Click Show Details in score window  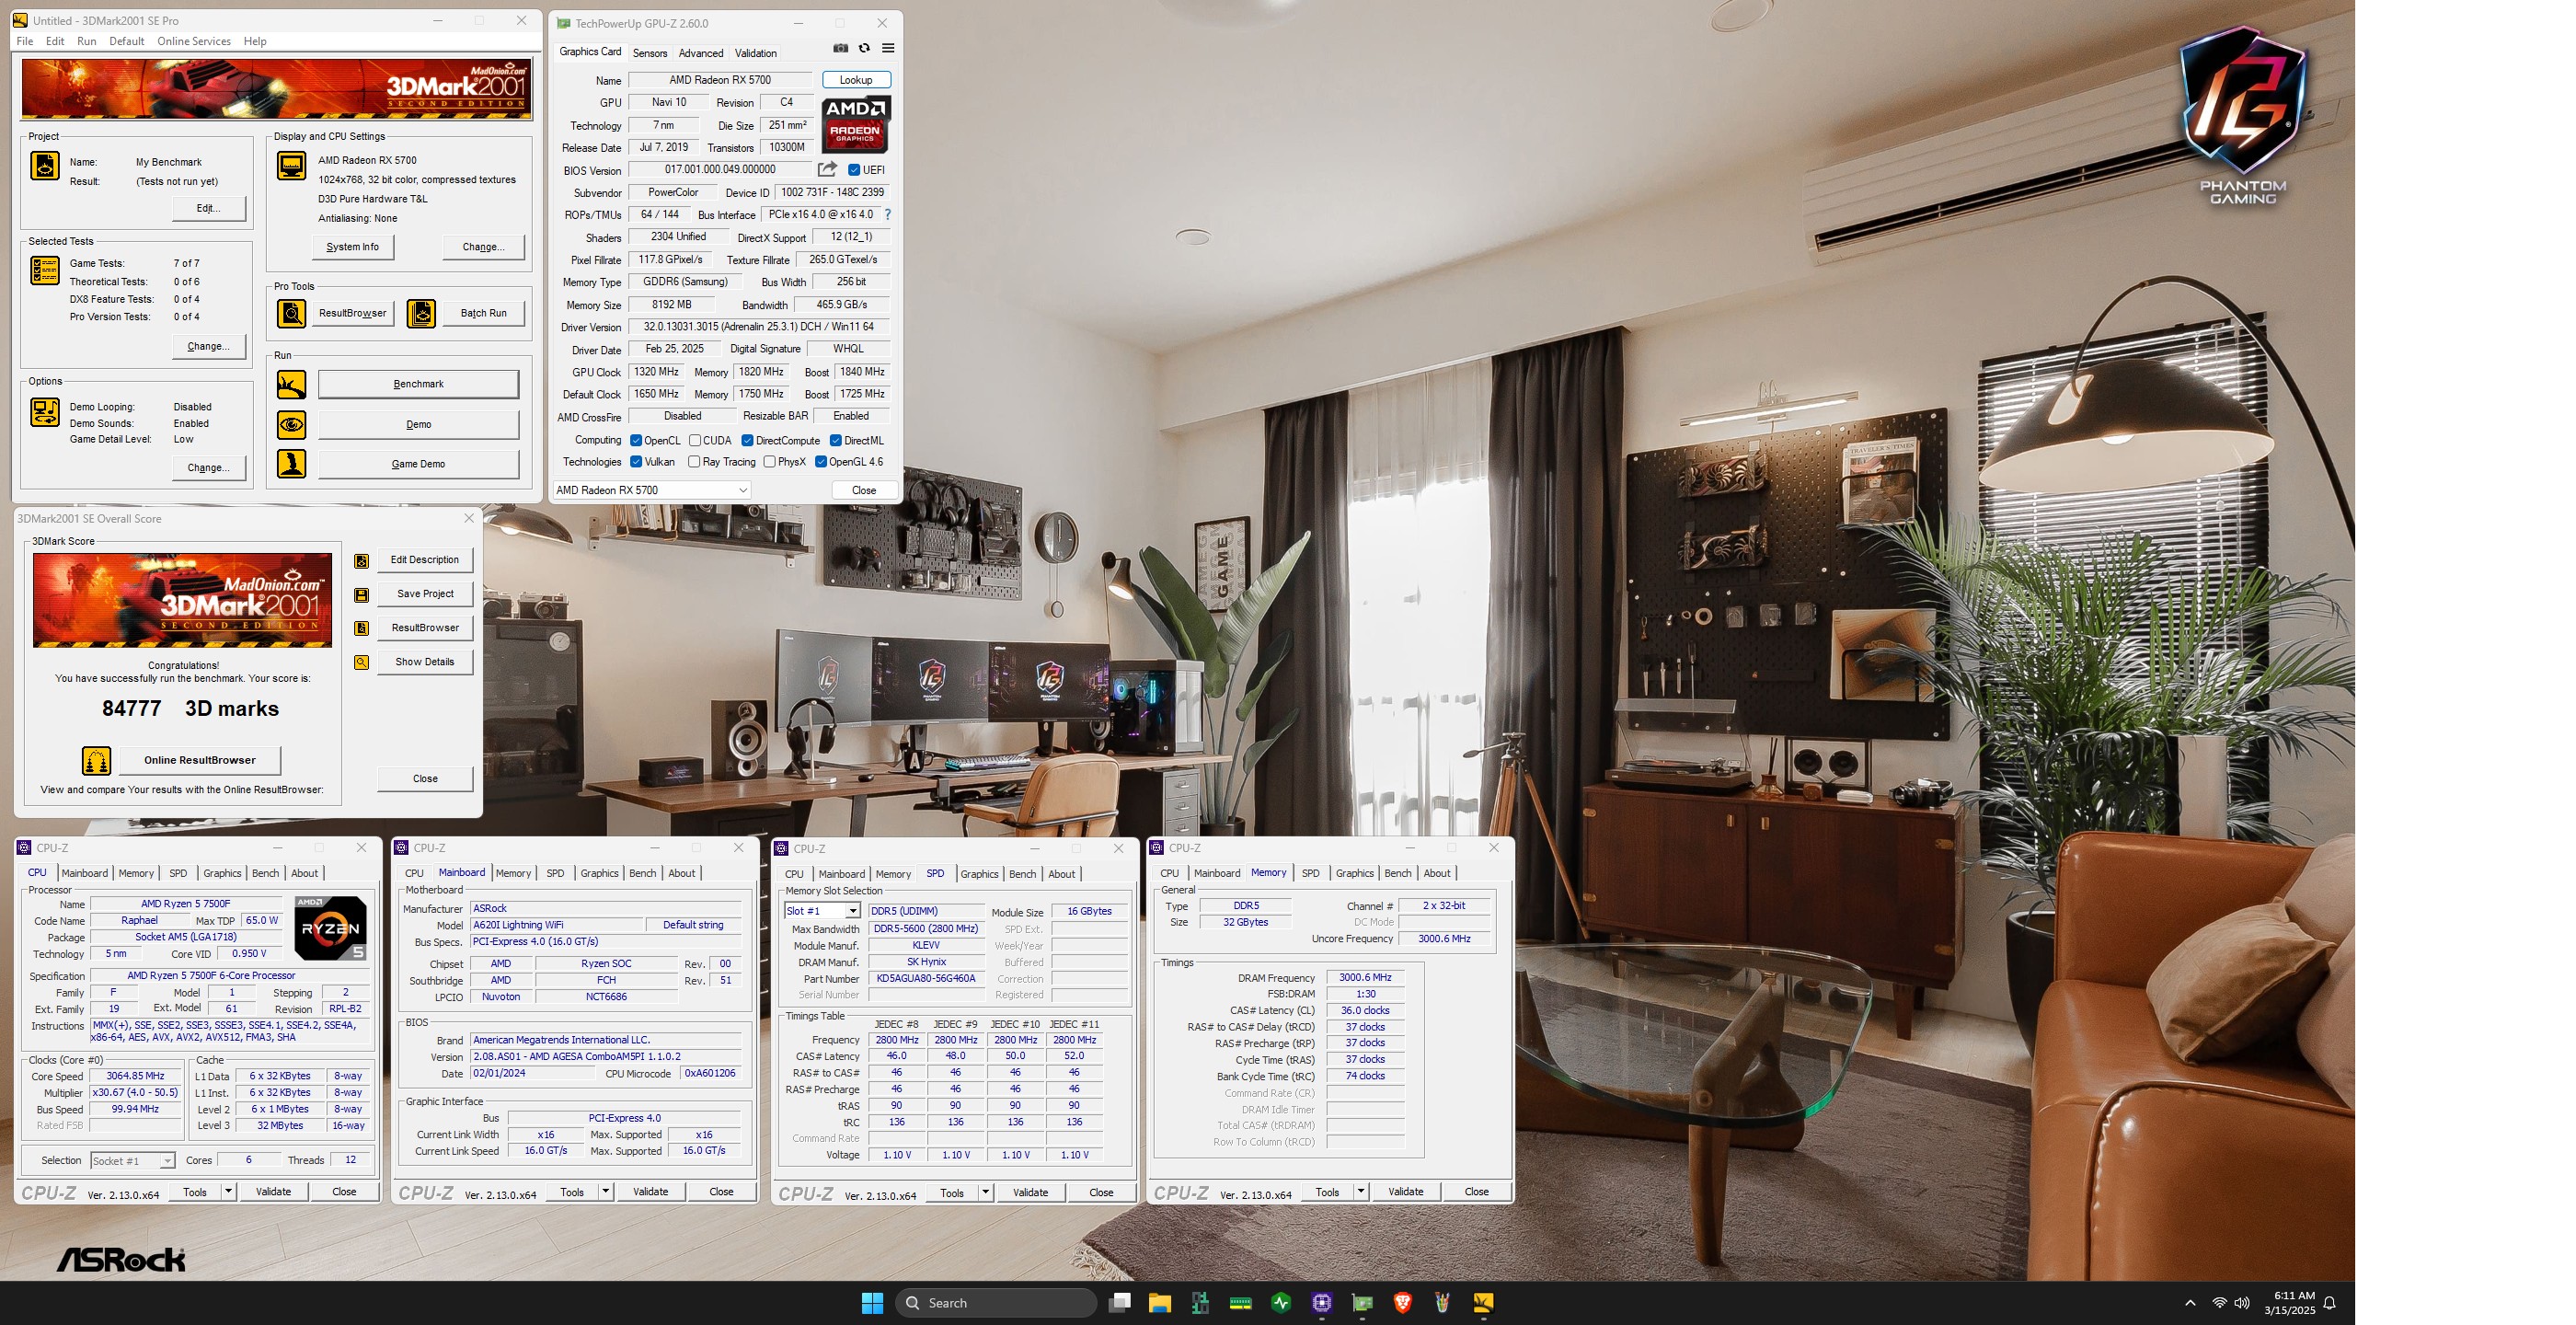pos(425,662)
